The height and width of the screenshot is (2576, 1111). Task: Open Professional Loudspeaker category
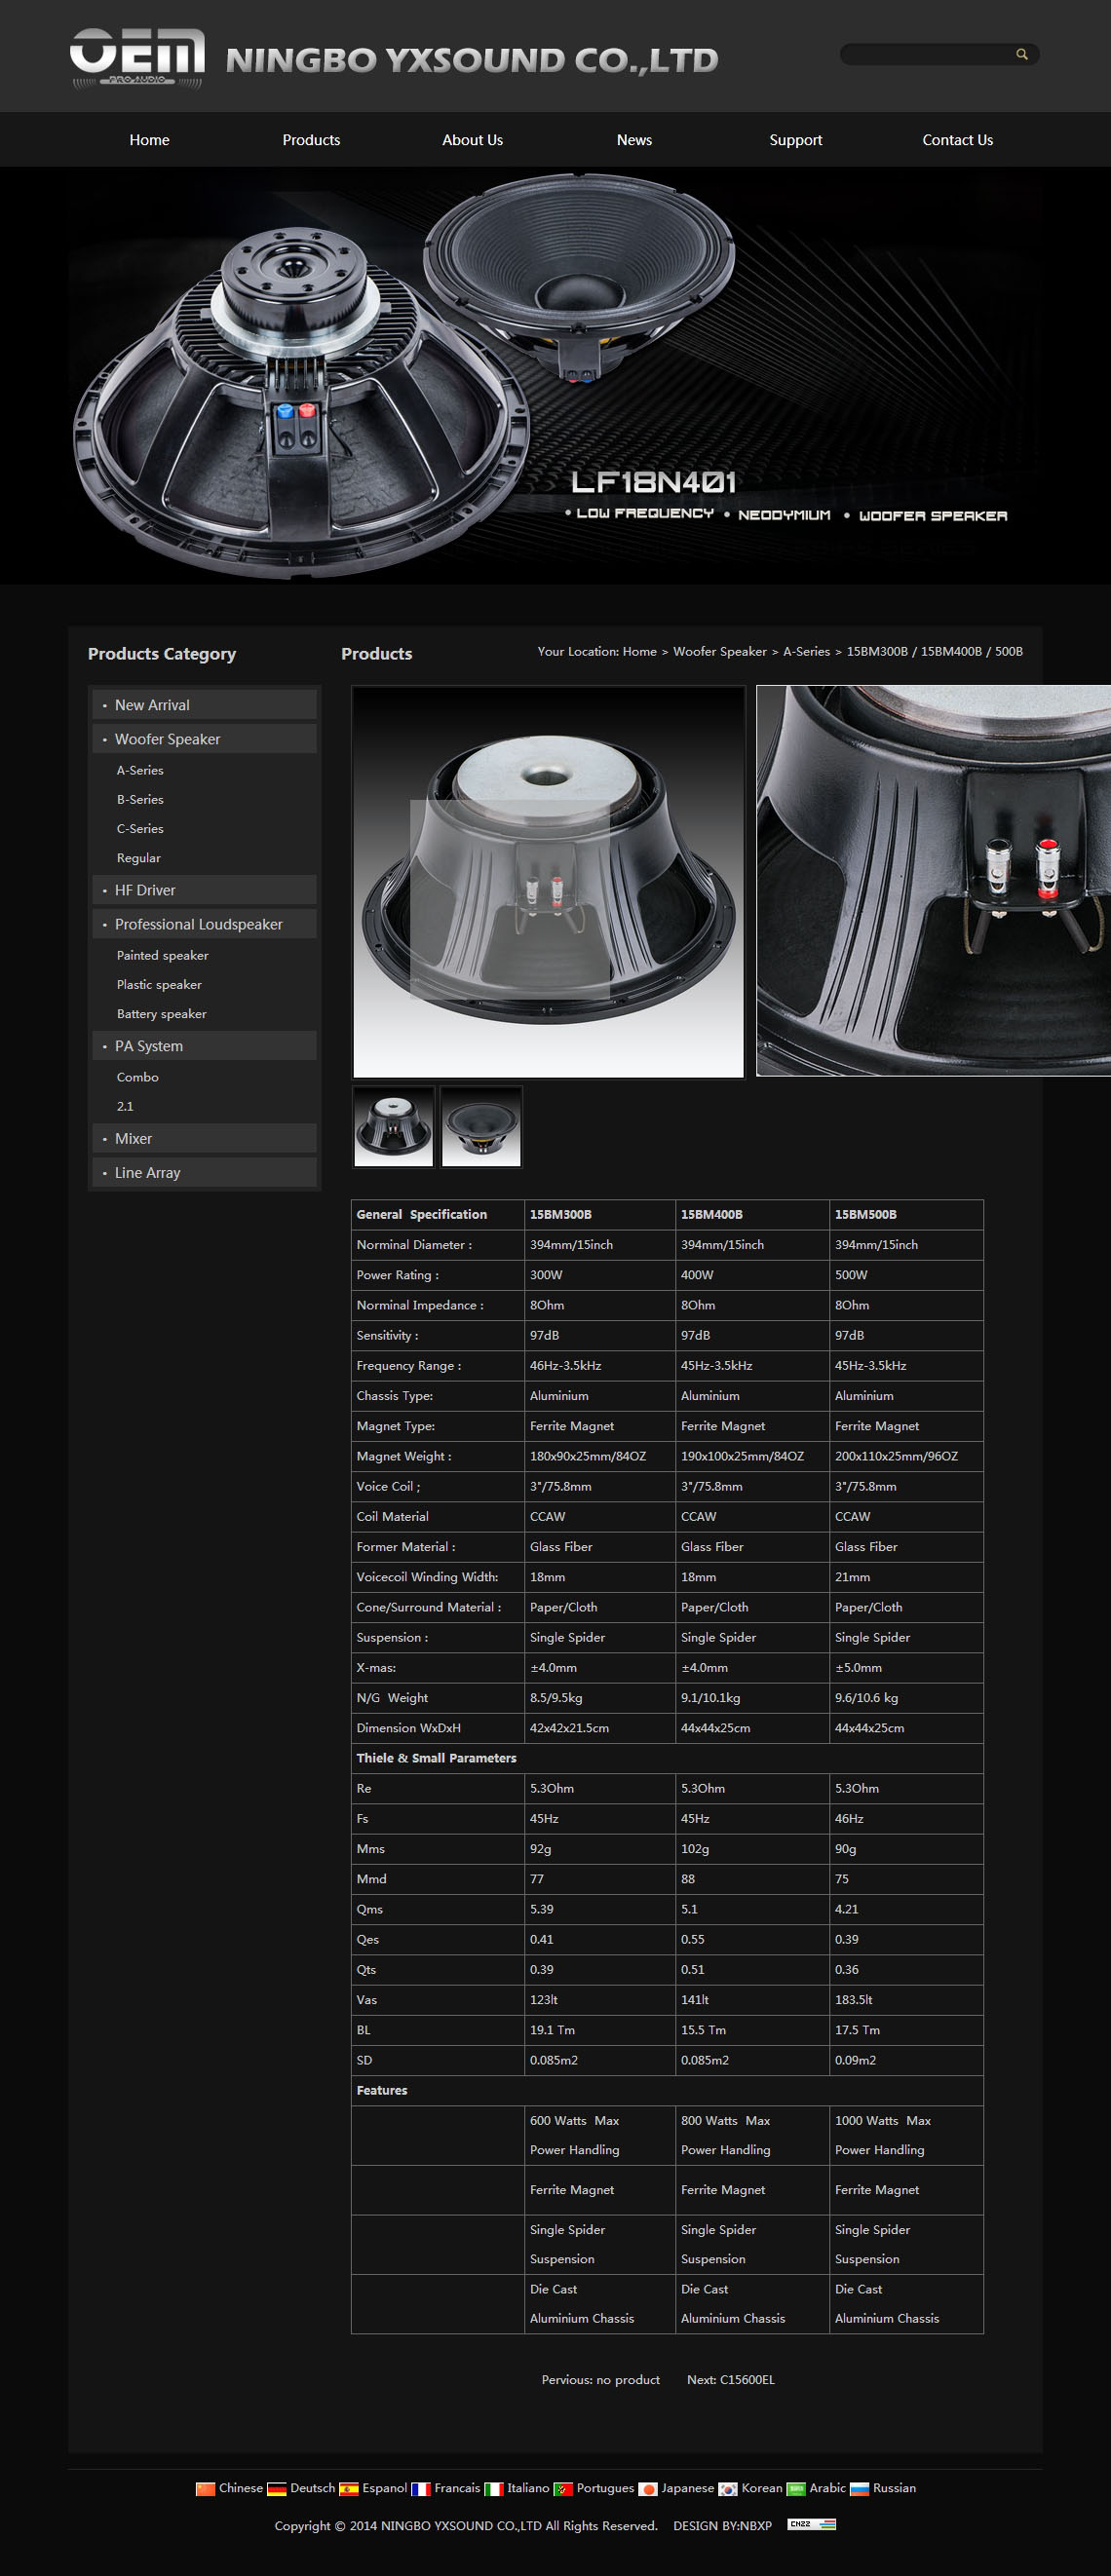click(205, 924)
